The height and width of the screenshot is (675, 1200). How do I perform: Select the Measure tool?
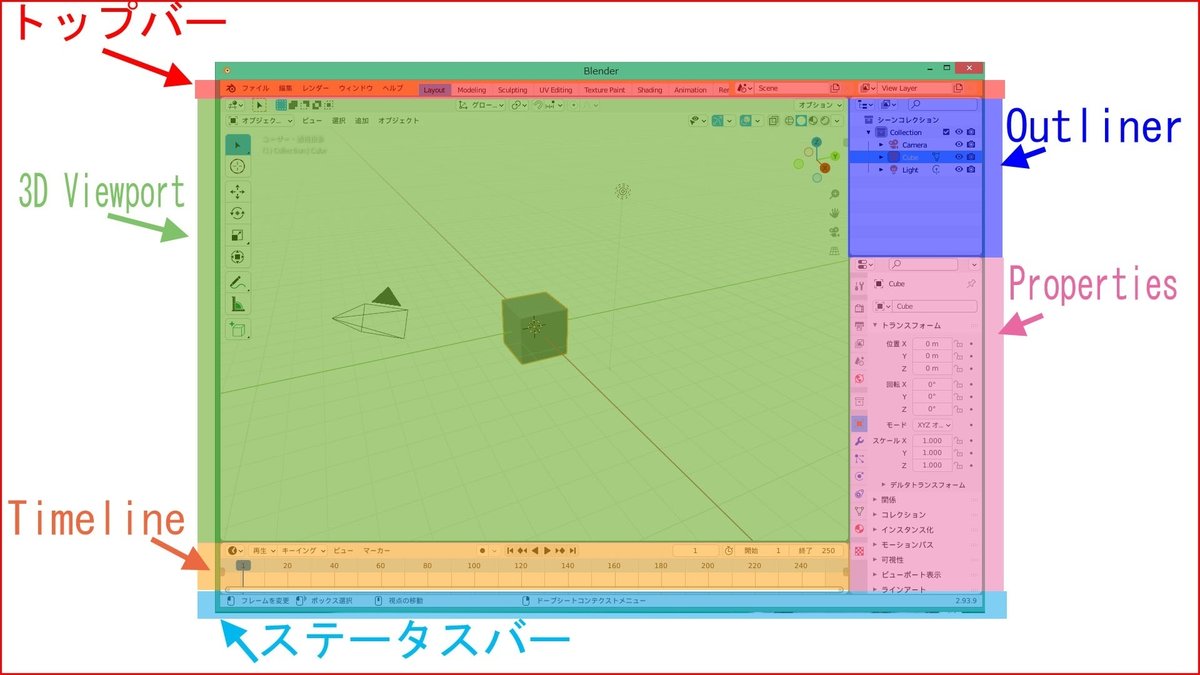(x=237, y=304)
